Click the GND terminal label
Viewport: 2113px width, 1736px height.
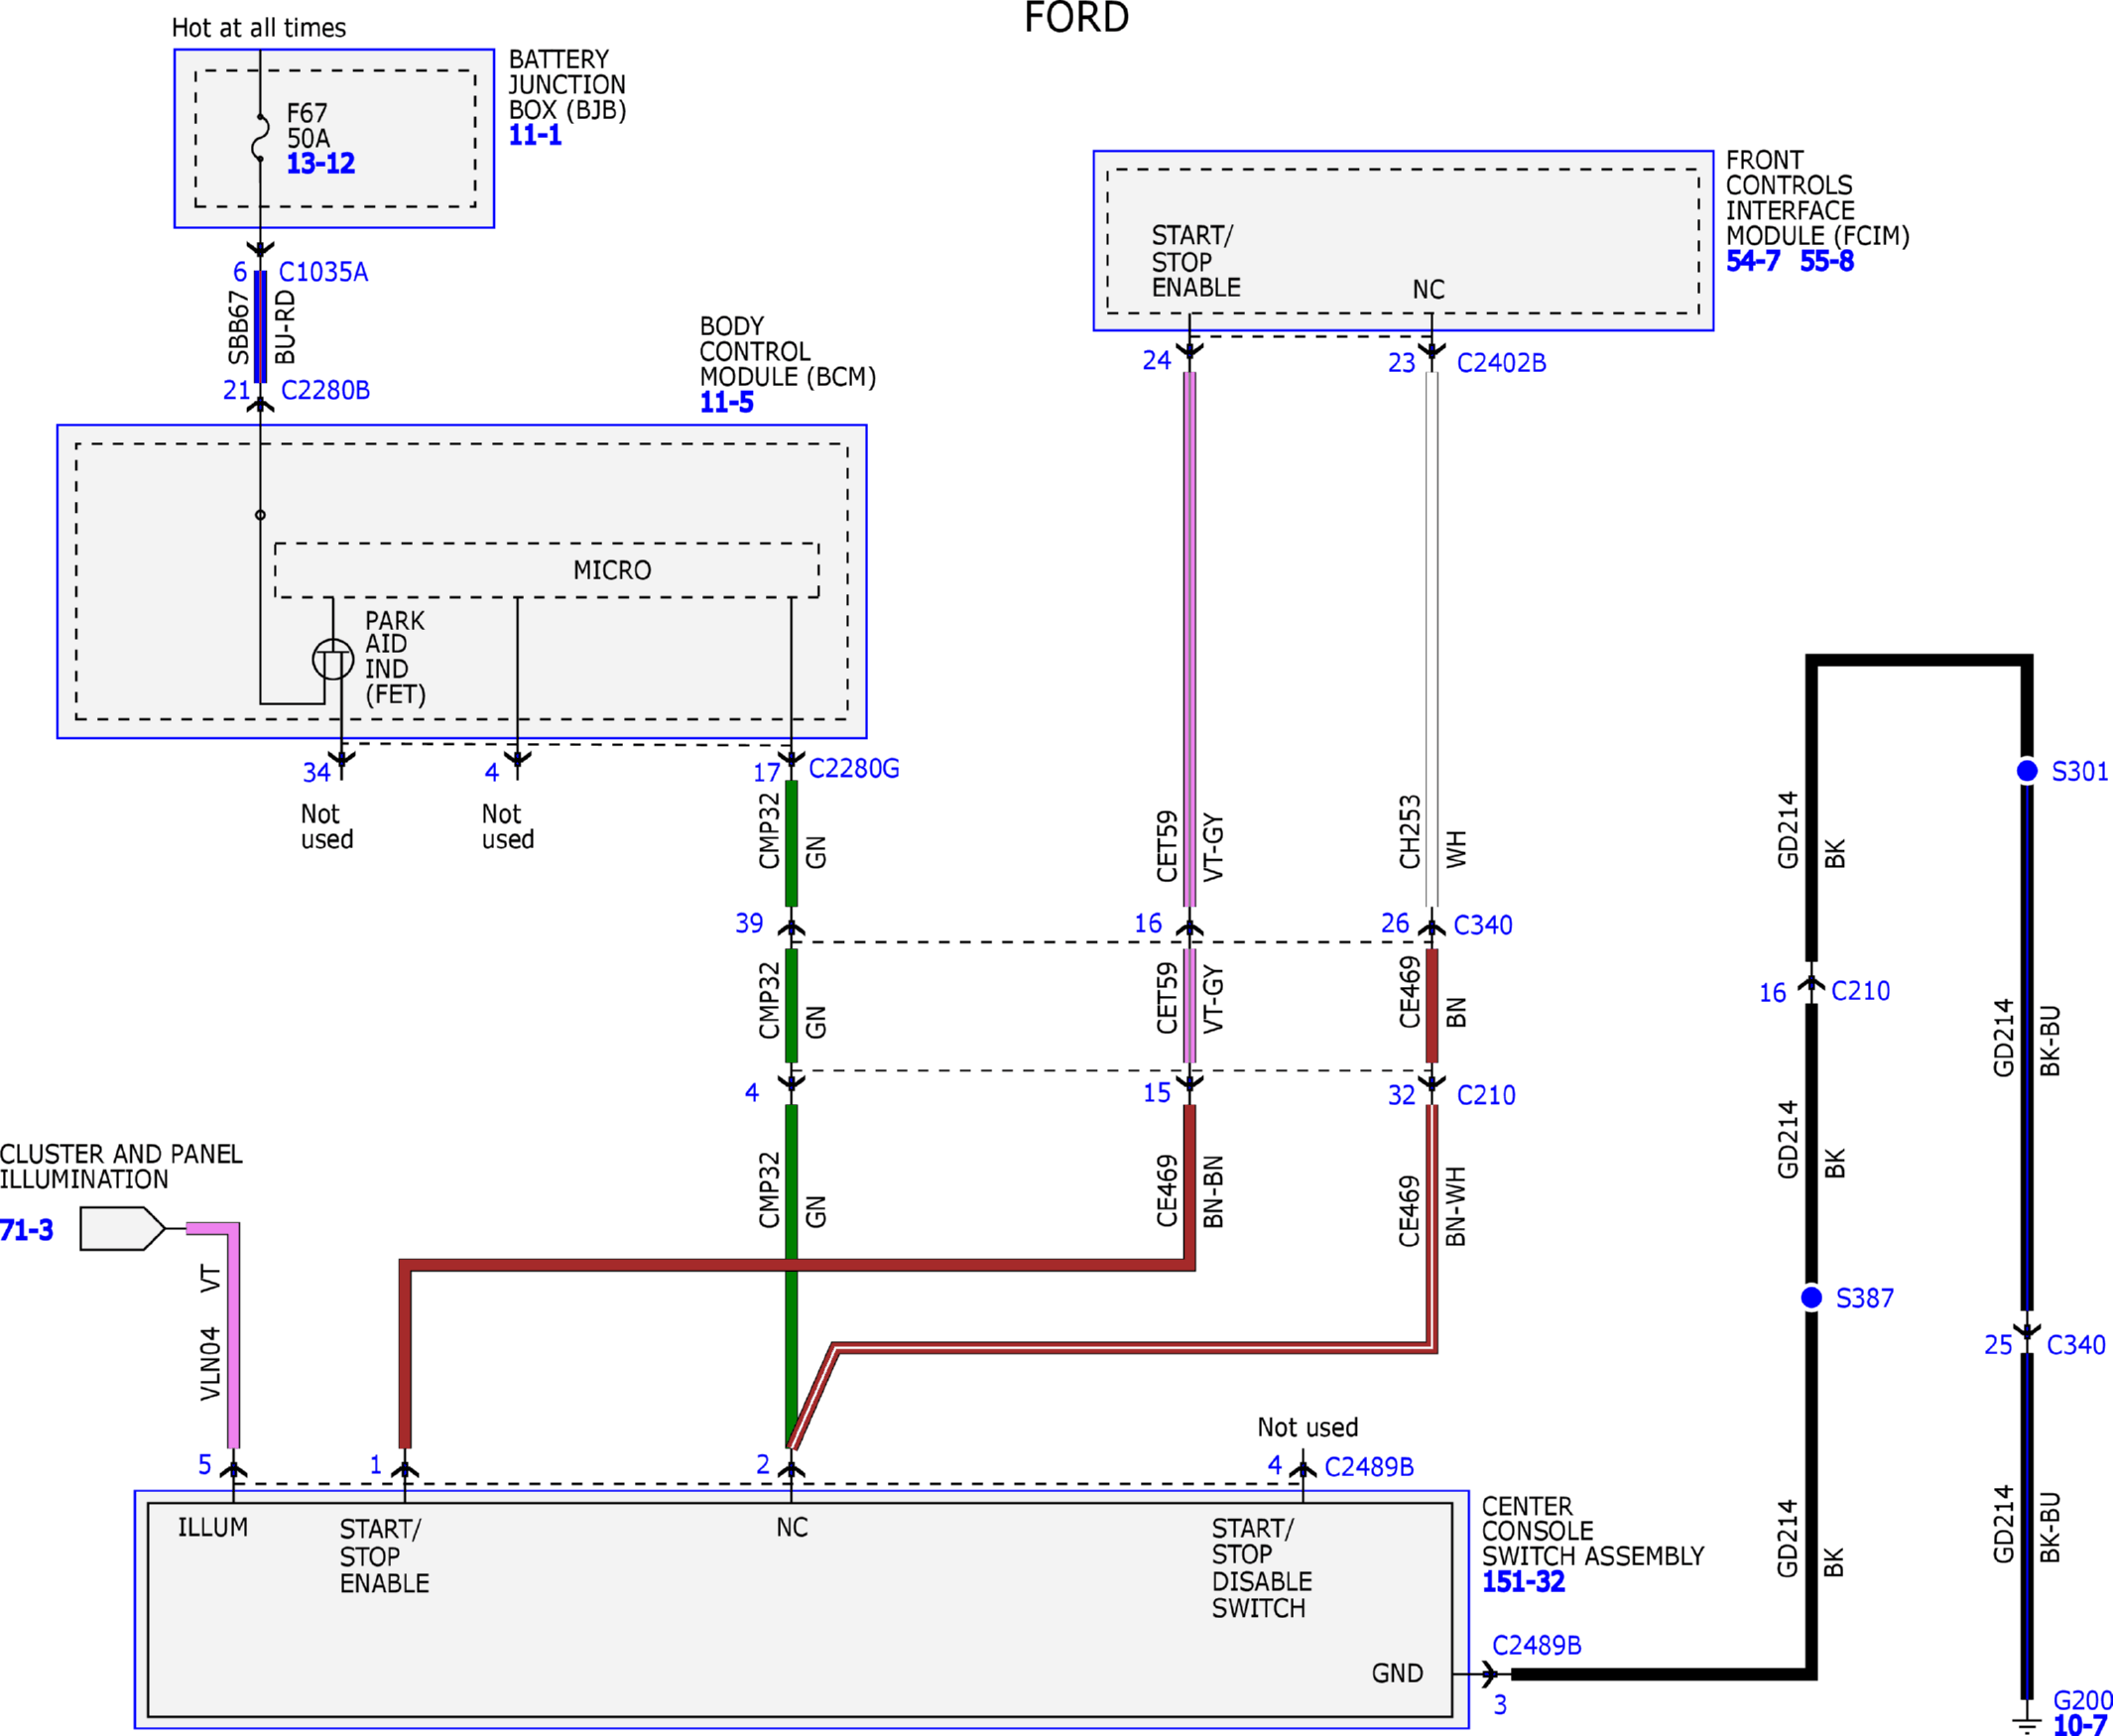pos(1397,1674)
